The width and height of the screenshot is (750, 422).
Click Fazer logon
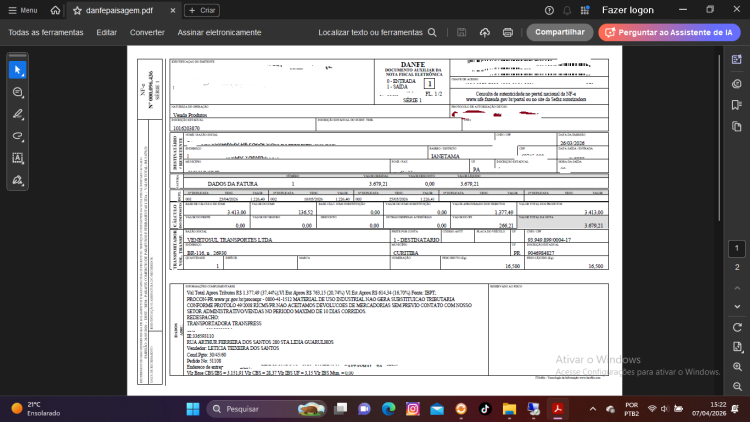628,10
